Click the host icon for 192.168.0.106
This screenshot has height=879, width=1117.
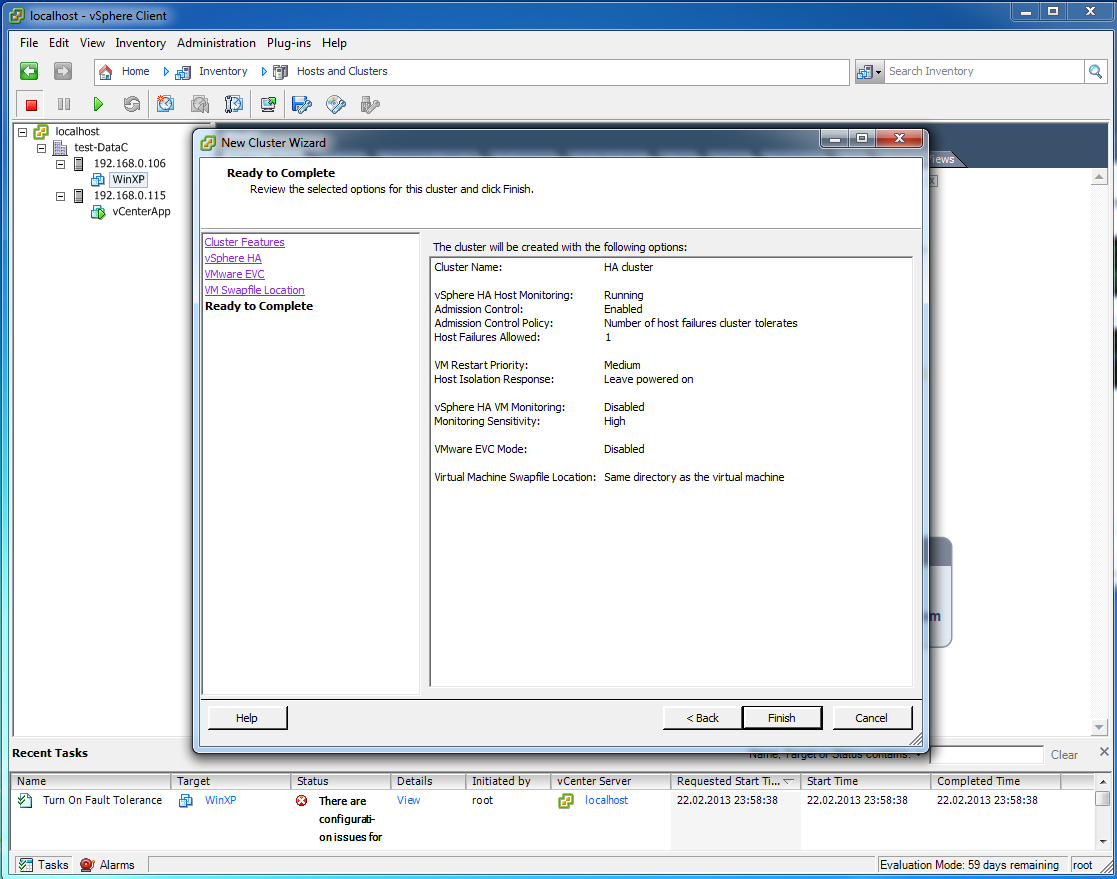coord(79,164)
